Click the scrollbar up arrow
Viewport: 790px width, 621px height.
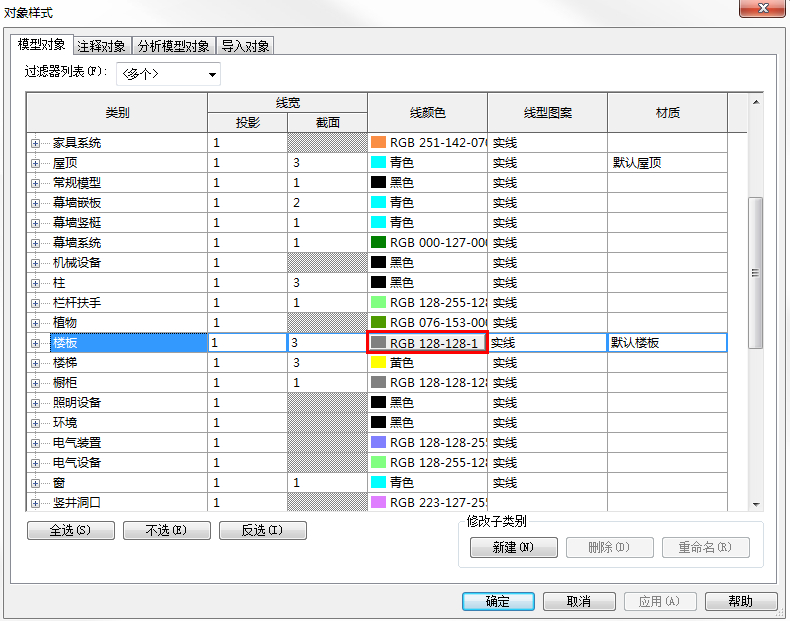(756, 102)
